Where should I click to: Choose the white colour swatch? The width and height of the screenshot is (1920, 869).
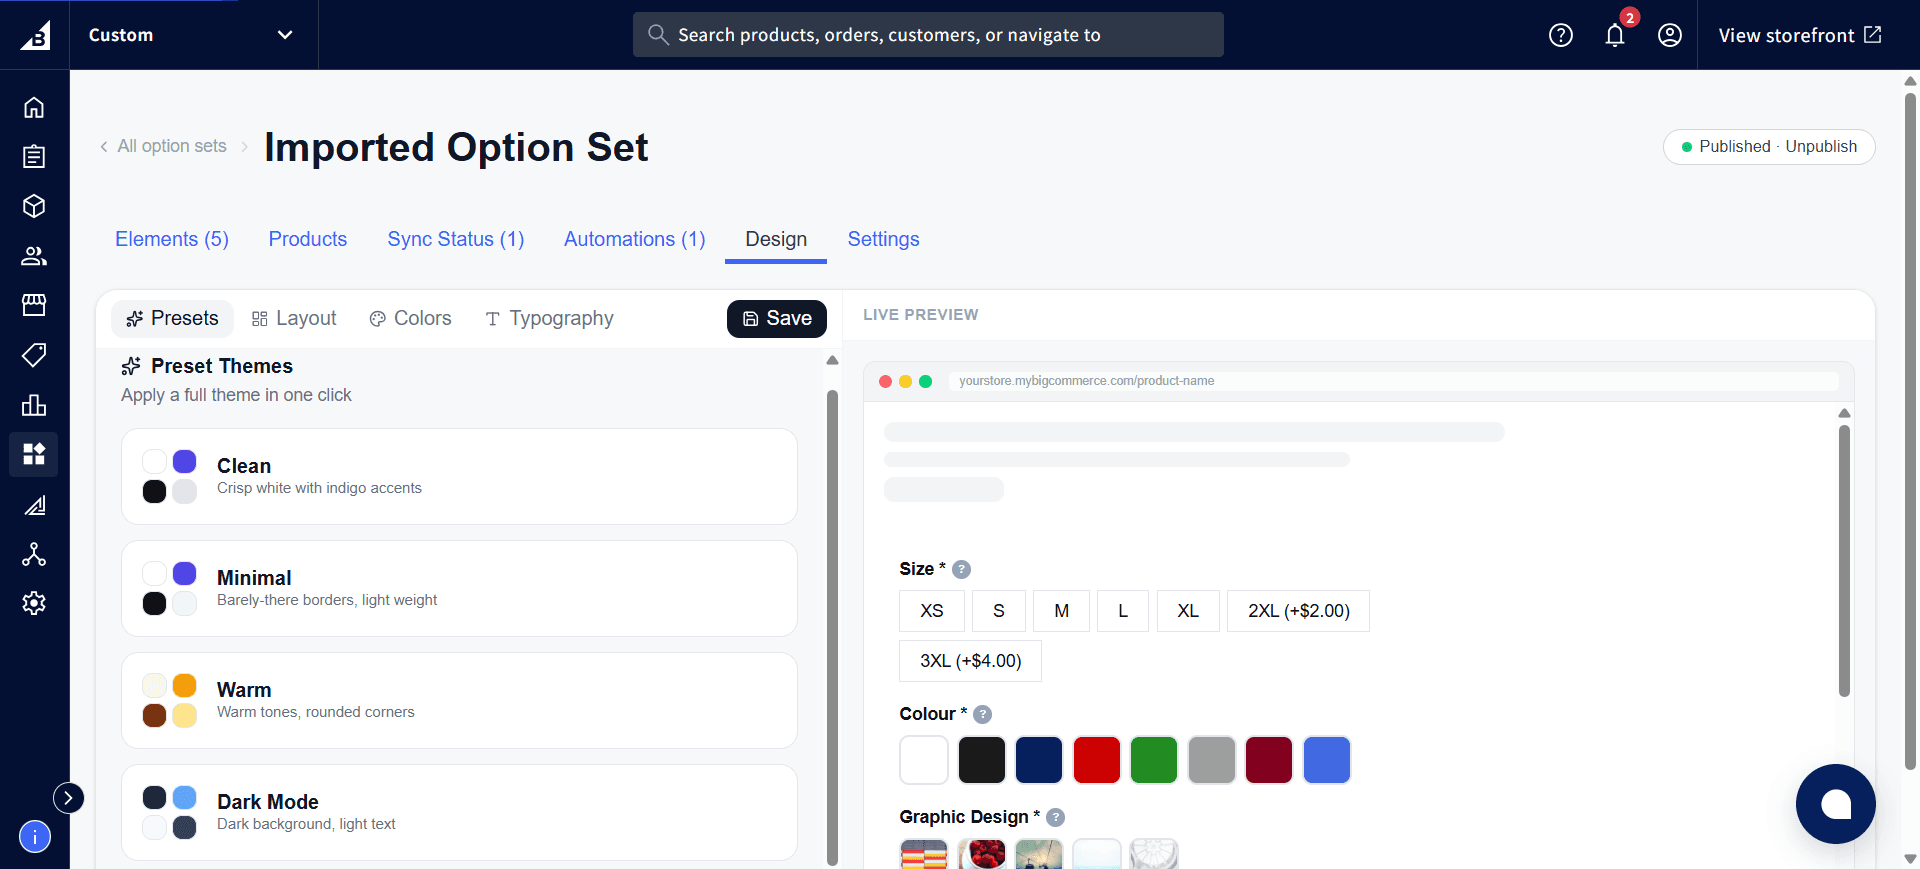924,760
